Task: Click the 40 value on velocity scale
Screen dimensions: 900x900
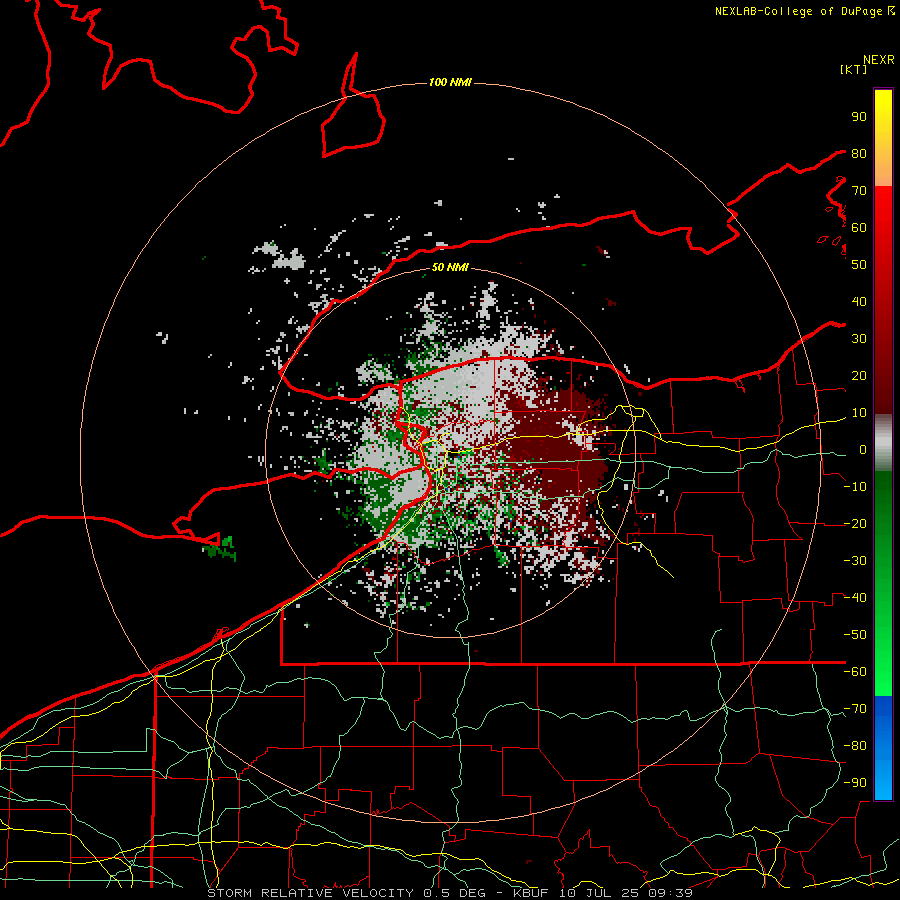Action: [x=859, y=302]
